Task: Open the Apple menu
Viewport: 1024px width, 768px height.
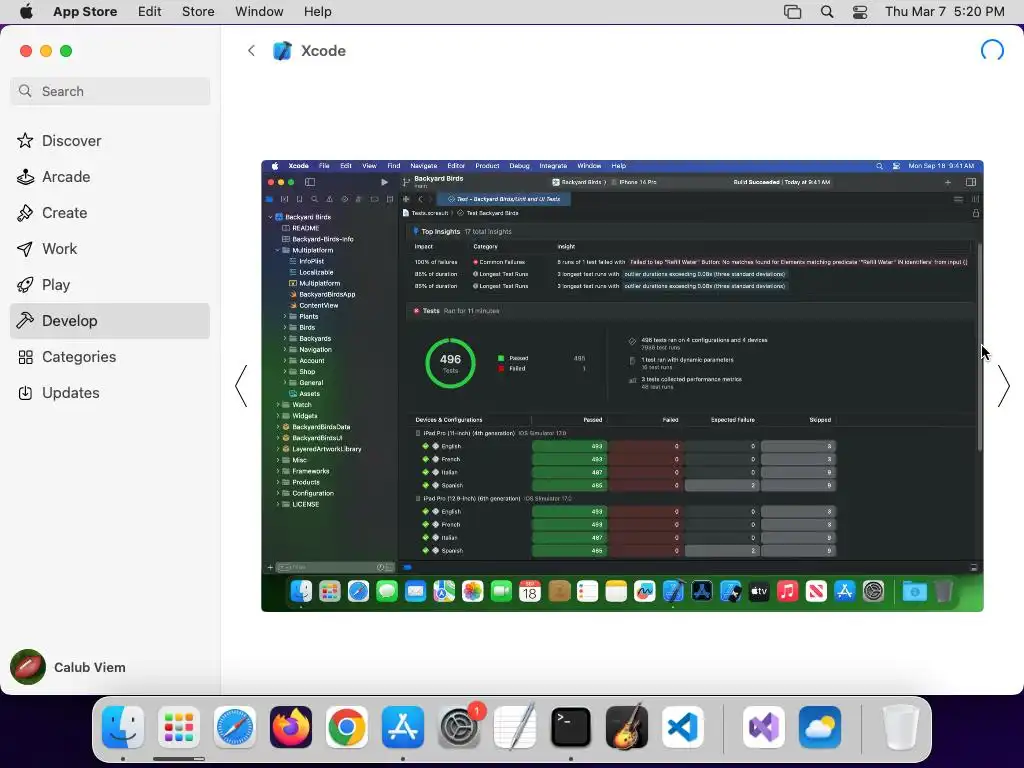Action: [x=26, y=12]
